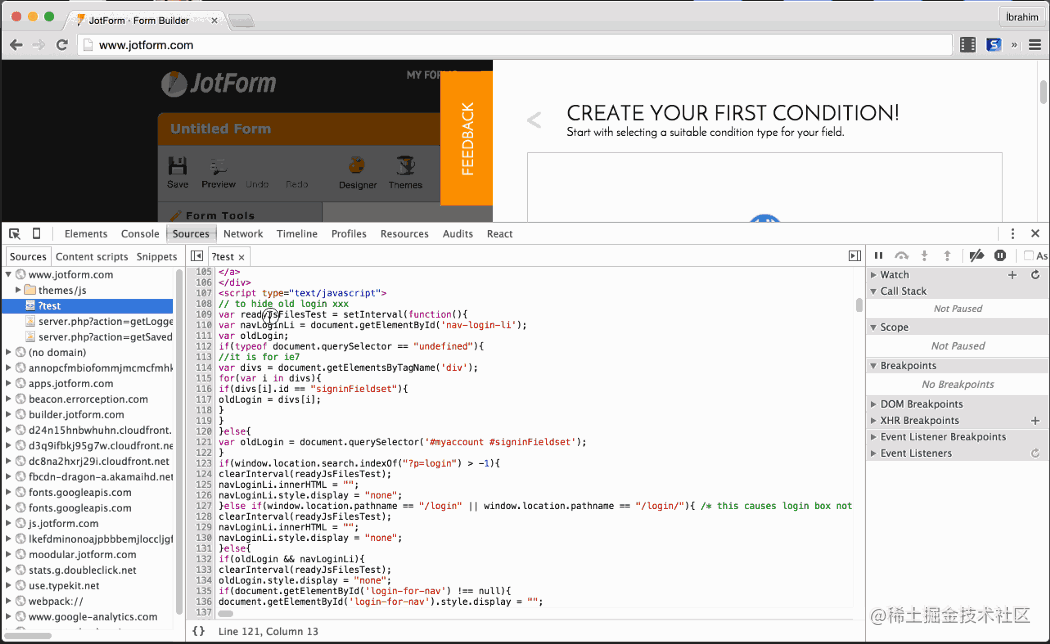Screen dimensions: 1050x644
Task: Expand the themes/js folder
Action: click(x=18, y=290)
